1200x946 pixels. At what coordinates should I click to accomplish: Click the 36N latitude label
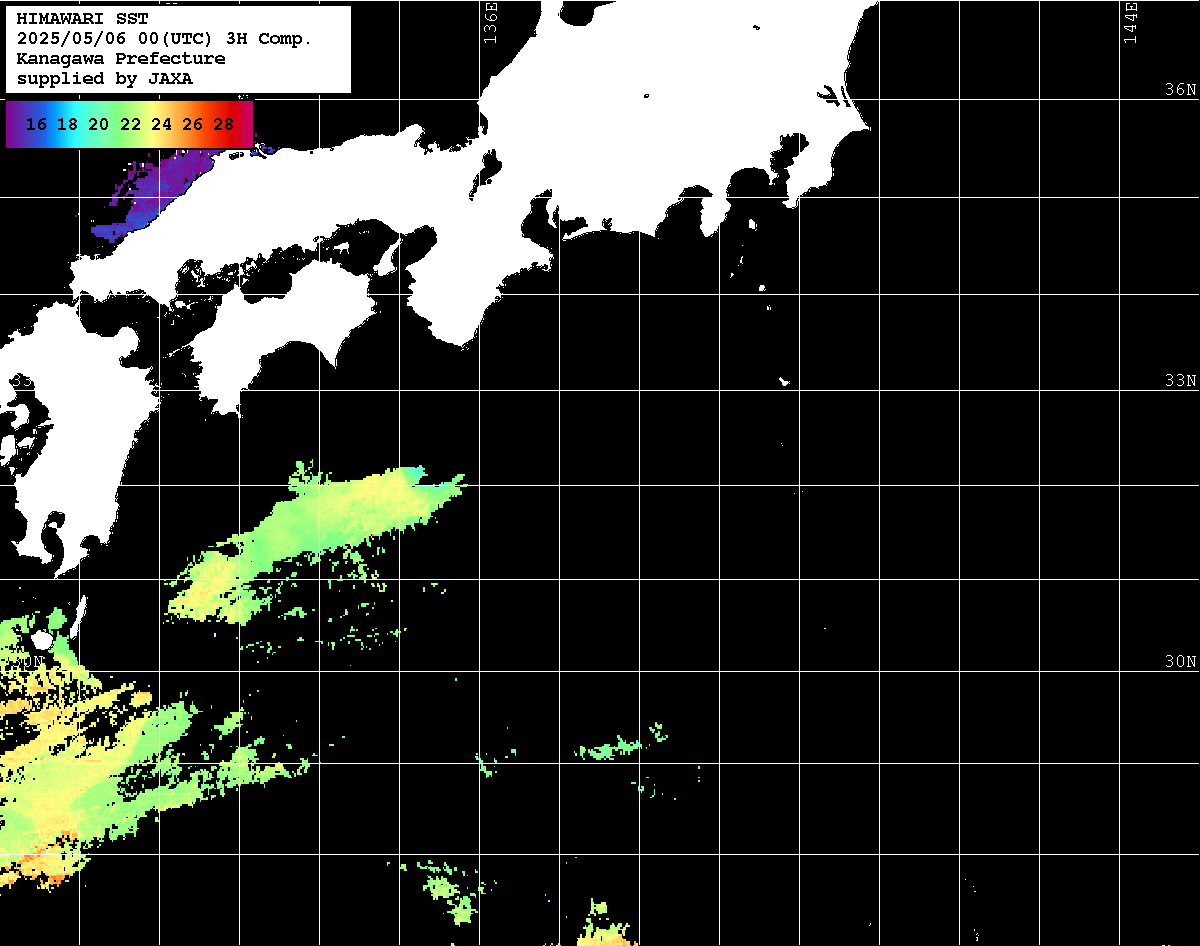point(1180,90)
